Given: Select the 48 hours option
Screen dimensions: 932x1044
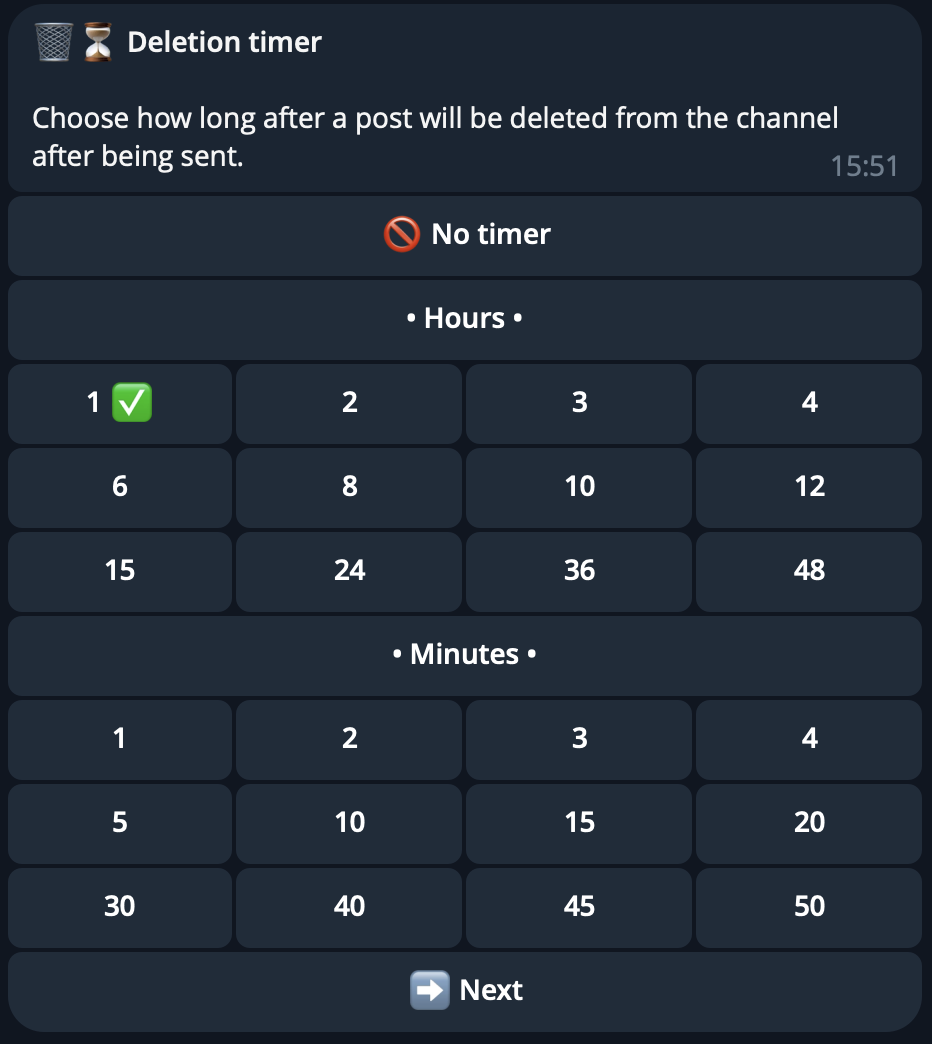Looking at the screenshot, I should click(x=809, y=570).
